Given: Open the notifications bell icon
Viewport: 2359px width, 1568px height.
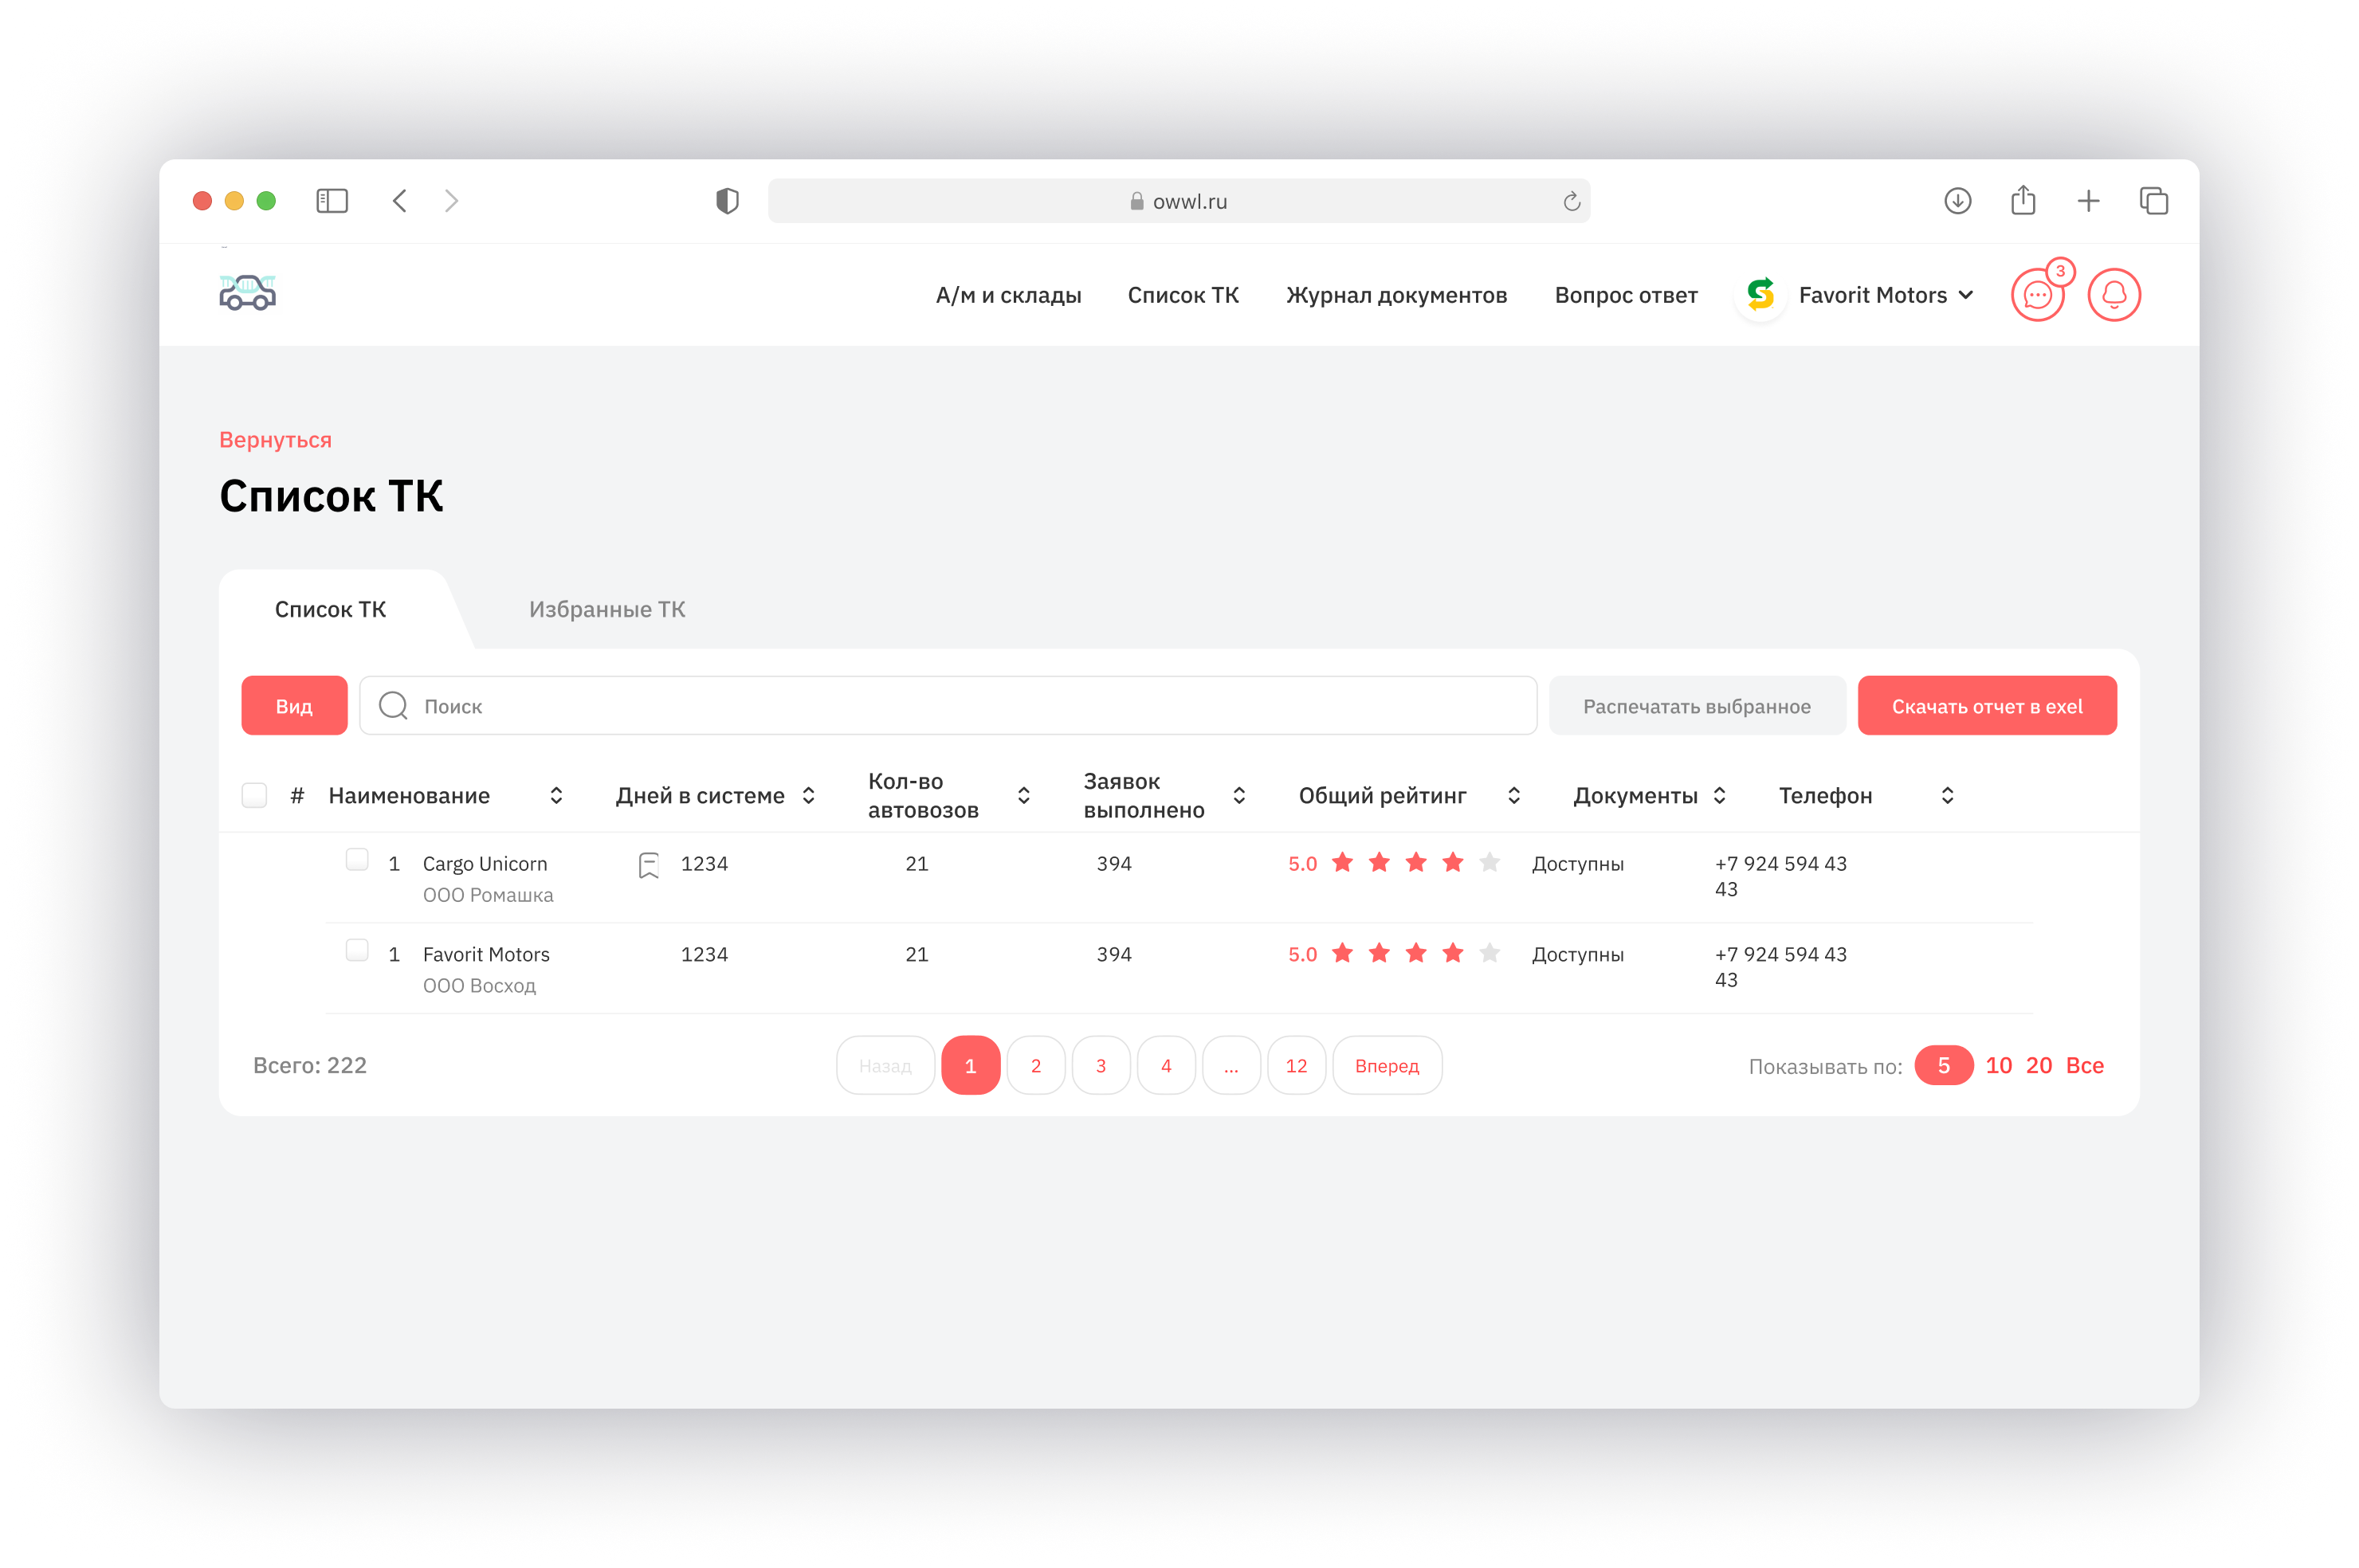Looking at the screenshot, I should [2113, 295].
